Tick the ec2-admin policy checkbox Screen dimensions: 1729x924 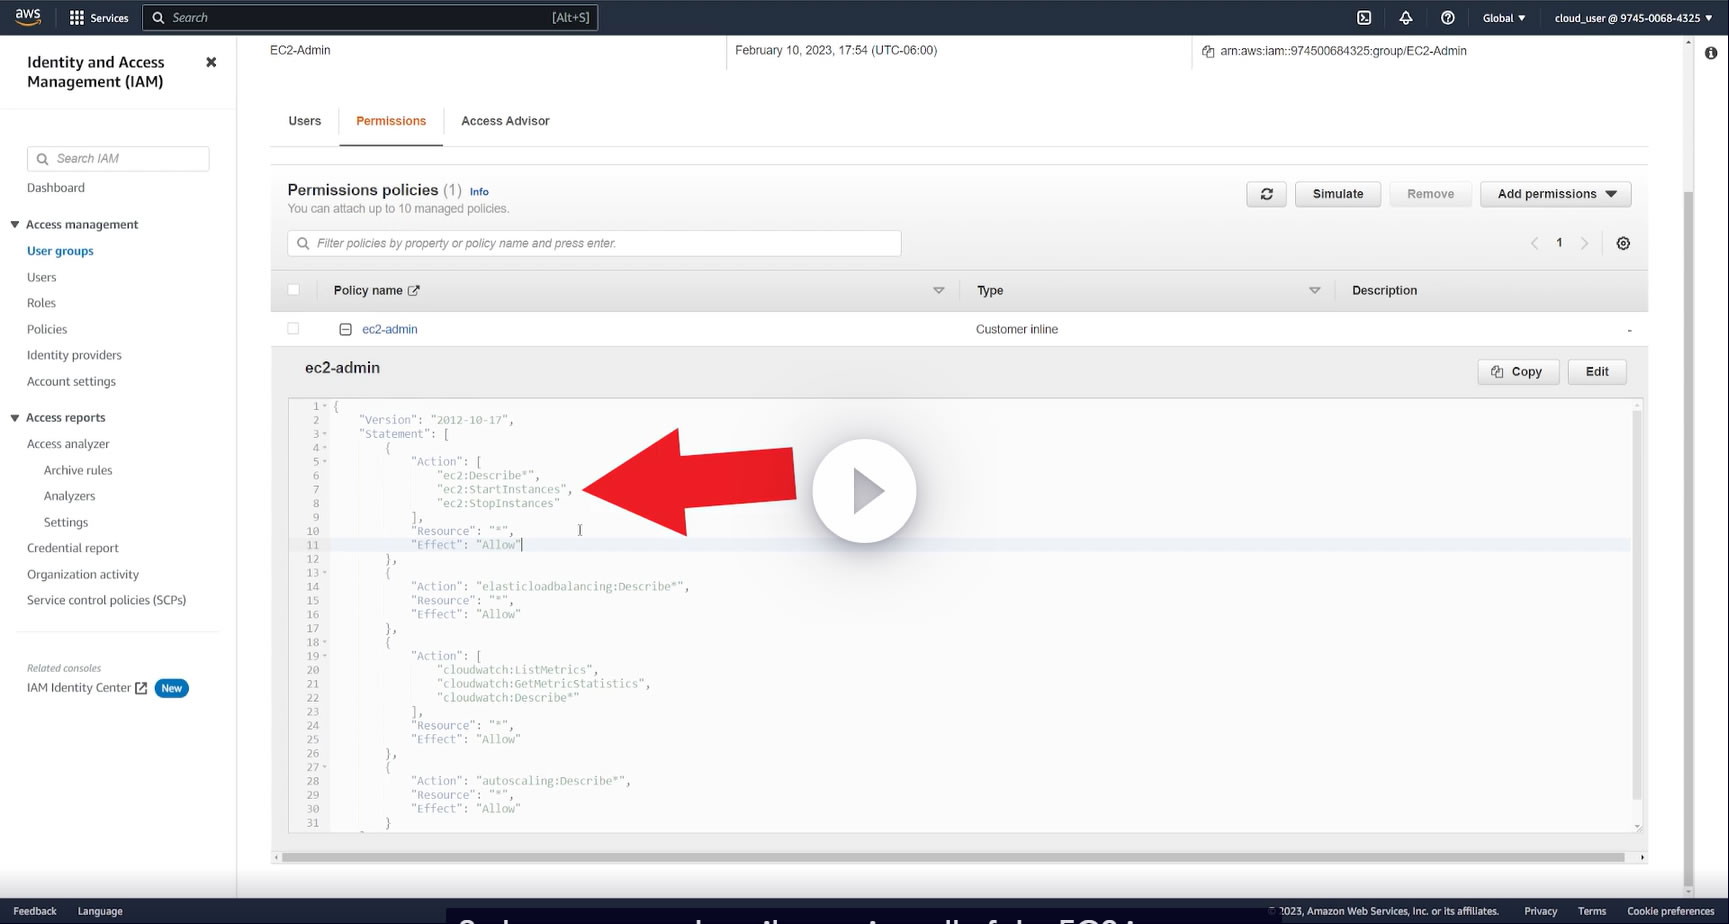pyautogui.click(x=293, y=329)
